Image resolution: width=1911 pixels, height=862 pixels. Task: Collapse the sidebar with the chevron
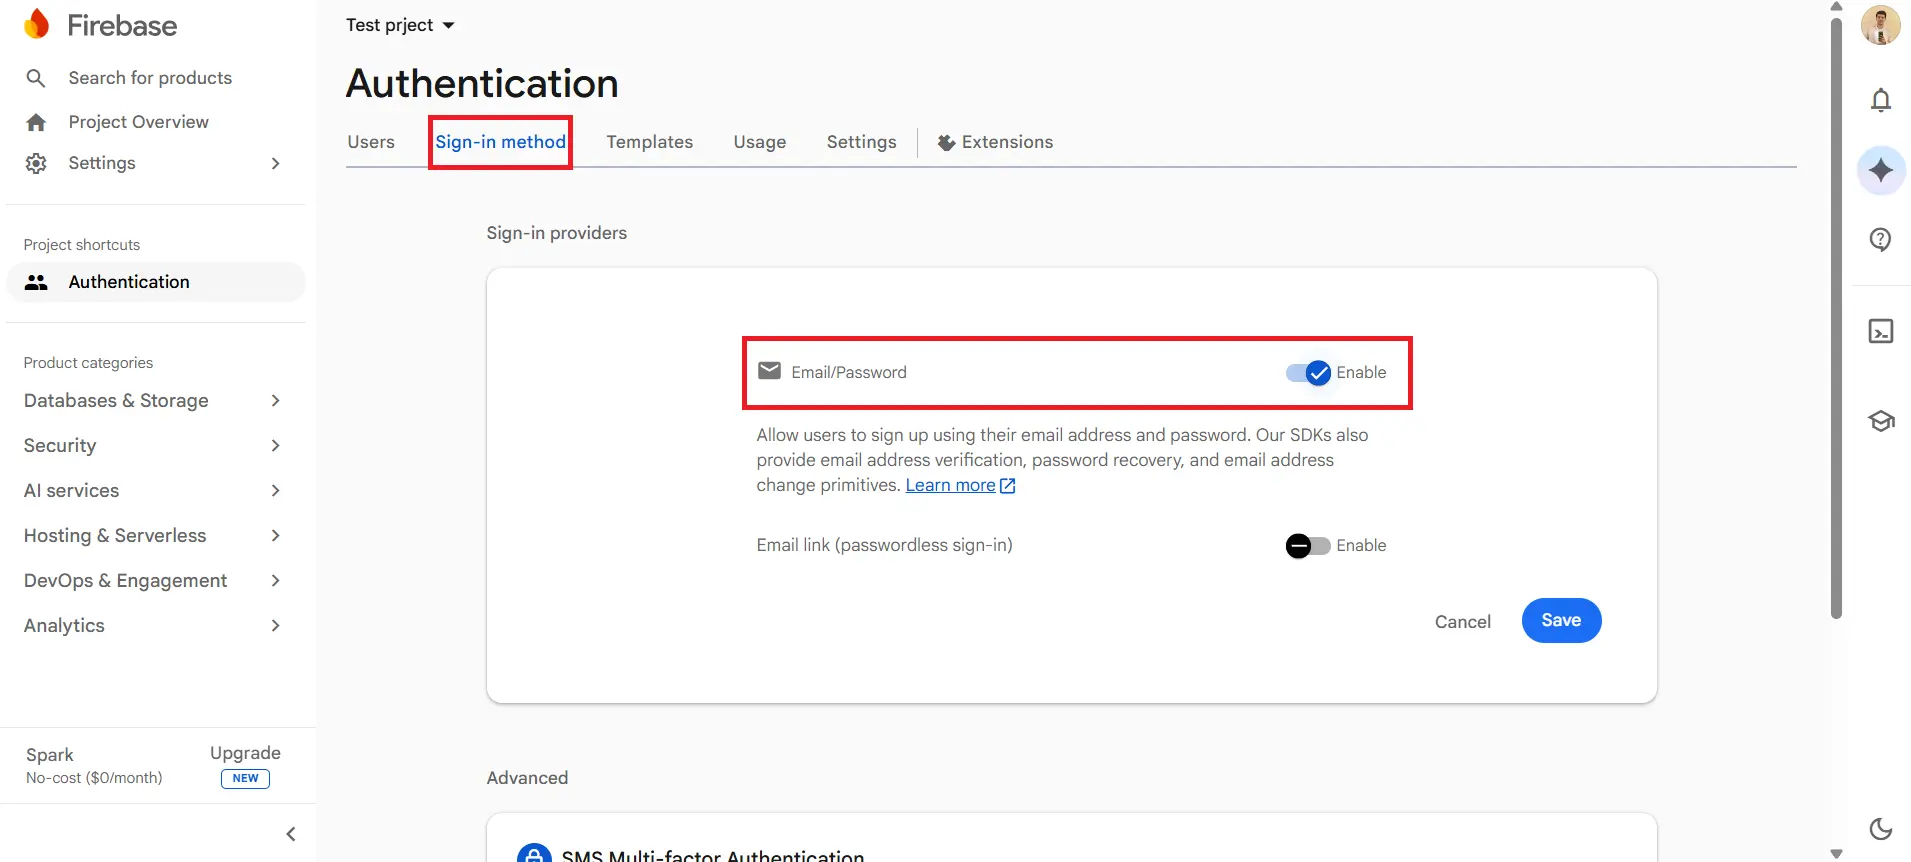[x=291, y=834]
